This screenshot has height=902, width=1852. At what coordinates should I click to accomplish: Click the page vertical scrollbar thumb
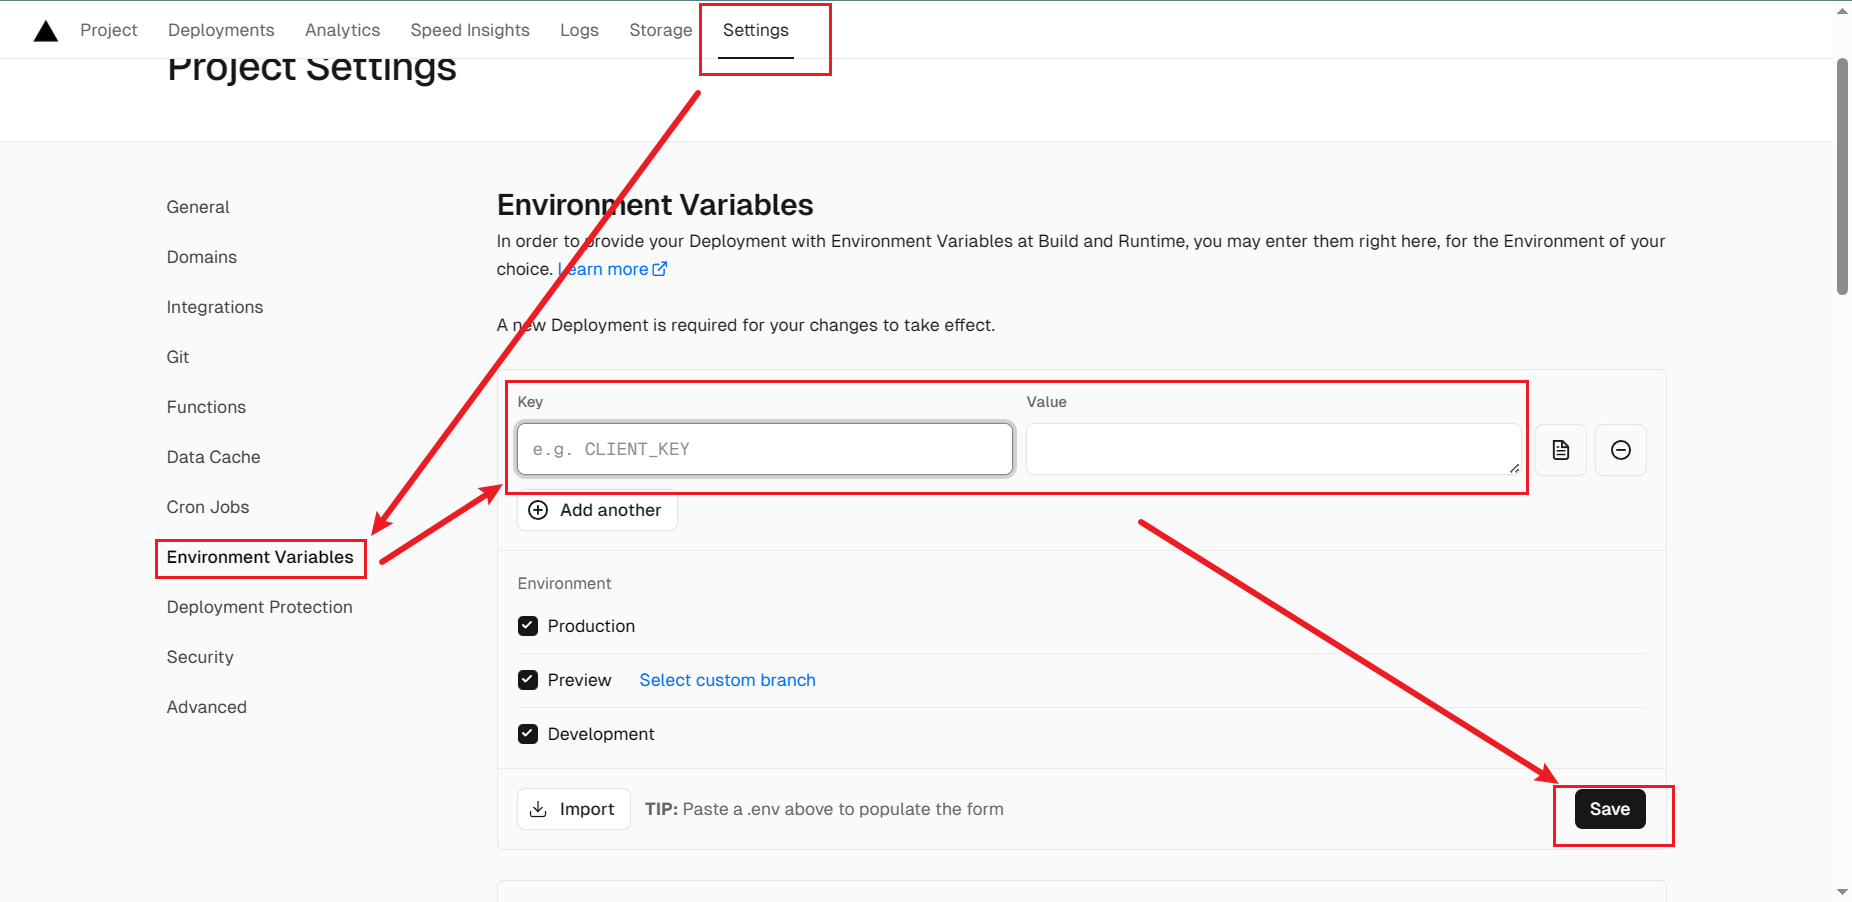[1842, 176]
